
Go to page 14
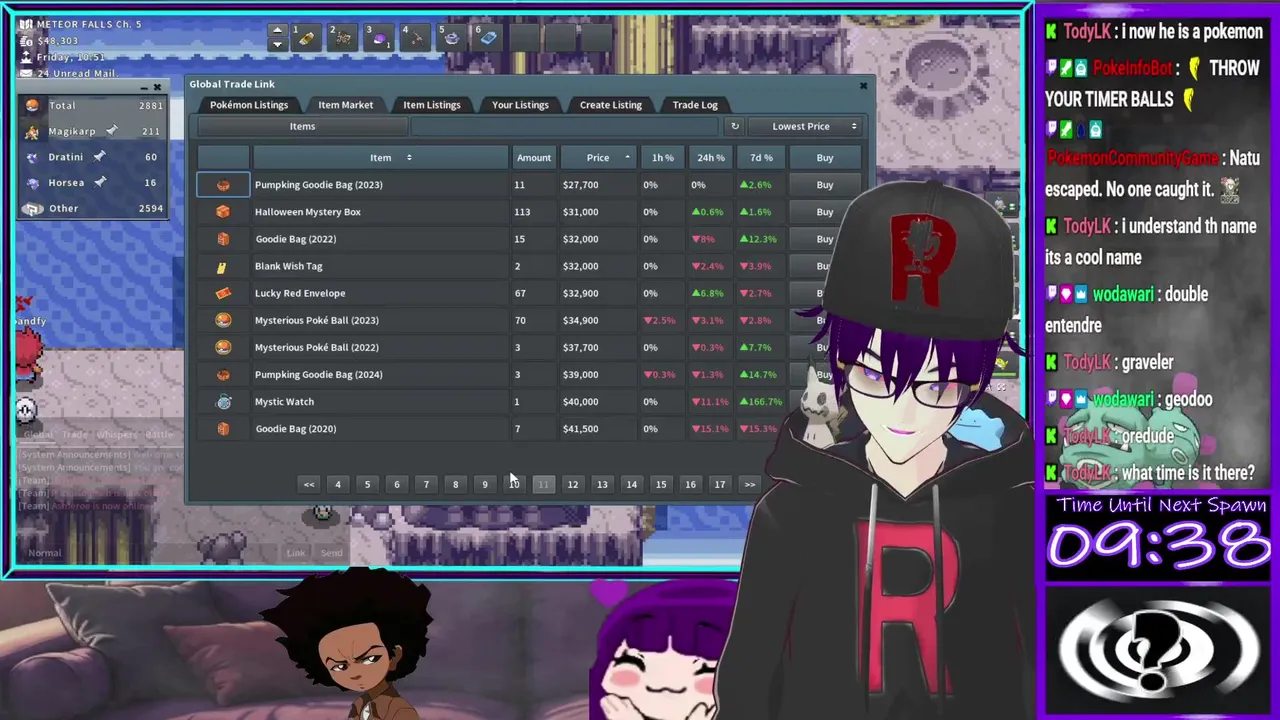pos(631,484)
